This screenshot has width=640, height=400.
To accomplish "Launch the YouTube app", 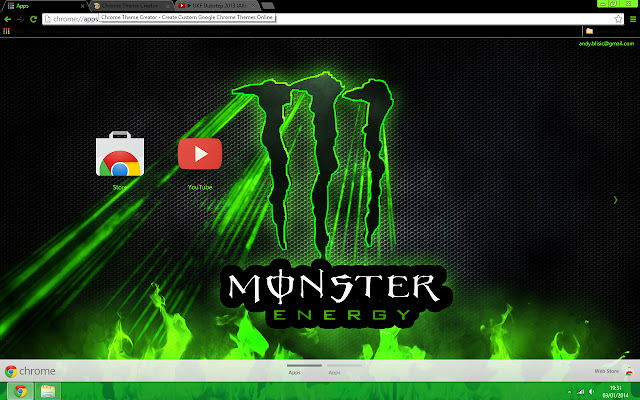I will pos(200,154).
